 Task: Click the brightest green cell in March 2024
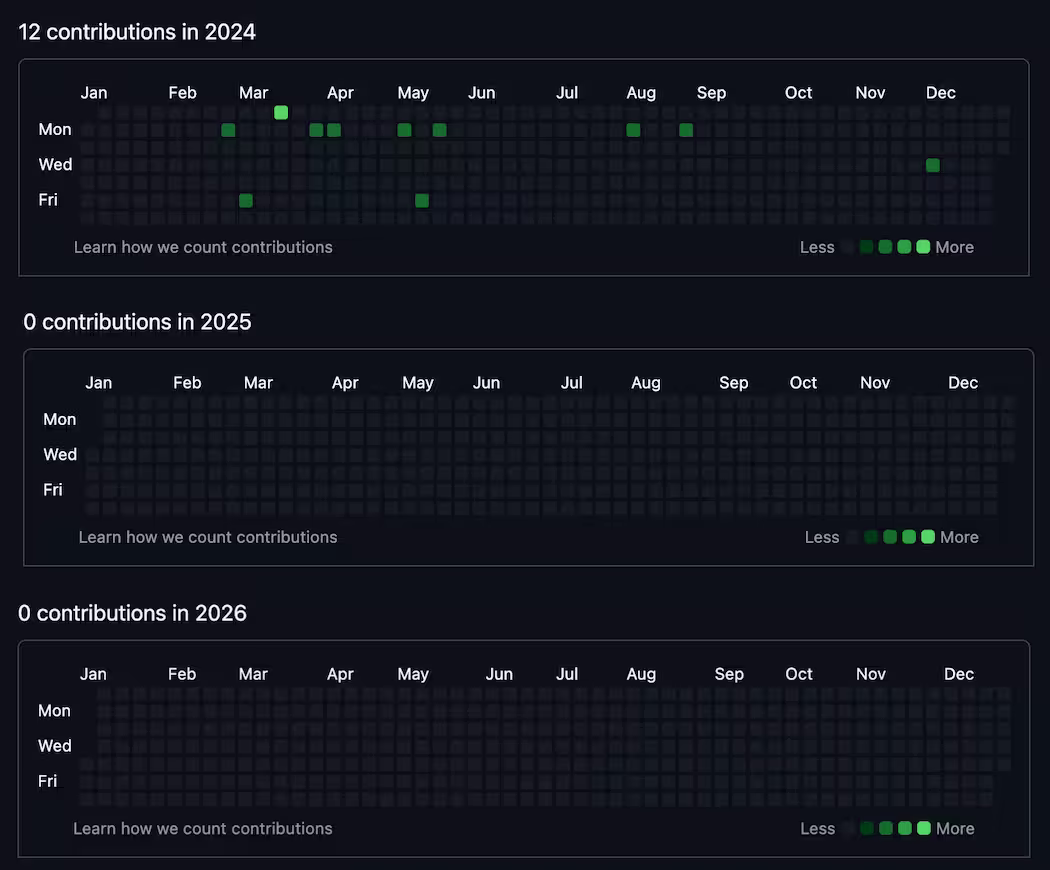click(281, 113)
